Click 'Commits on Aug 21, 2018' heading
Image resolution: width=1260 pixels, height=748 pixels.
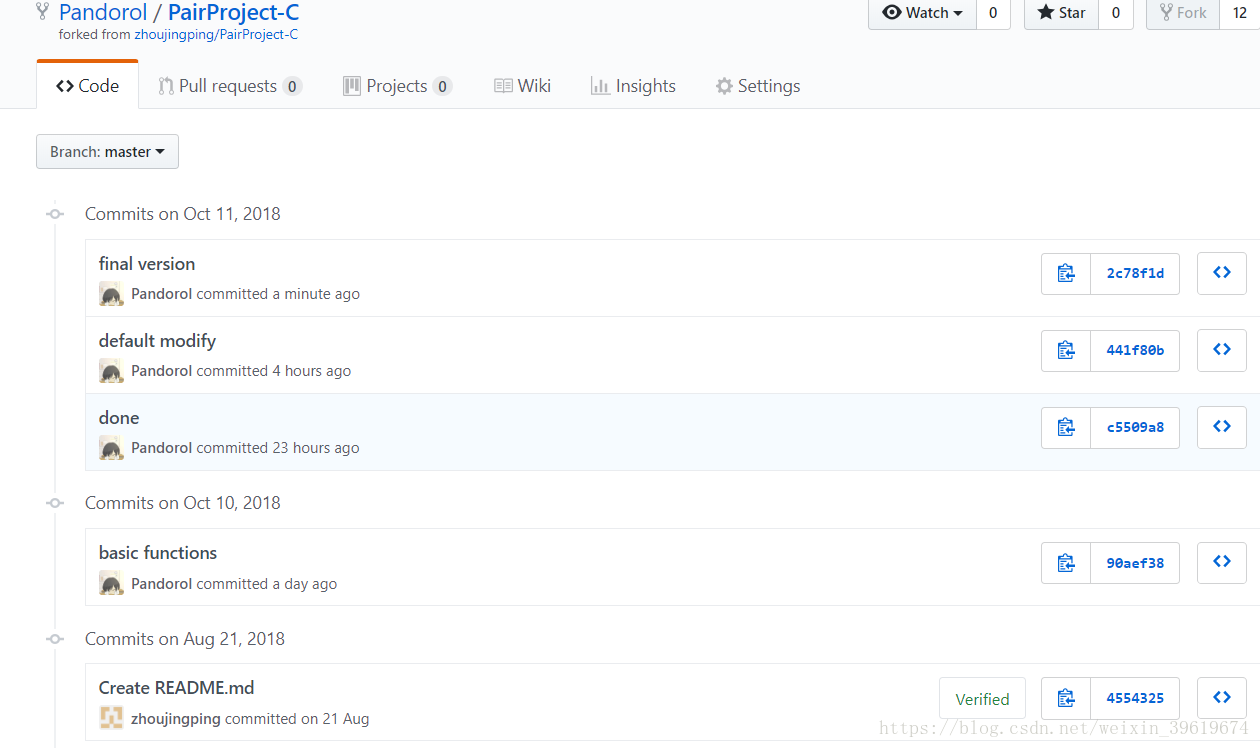pos(185,639)
